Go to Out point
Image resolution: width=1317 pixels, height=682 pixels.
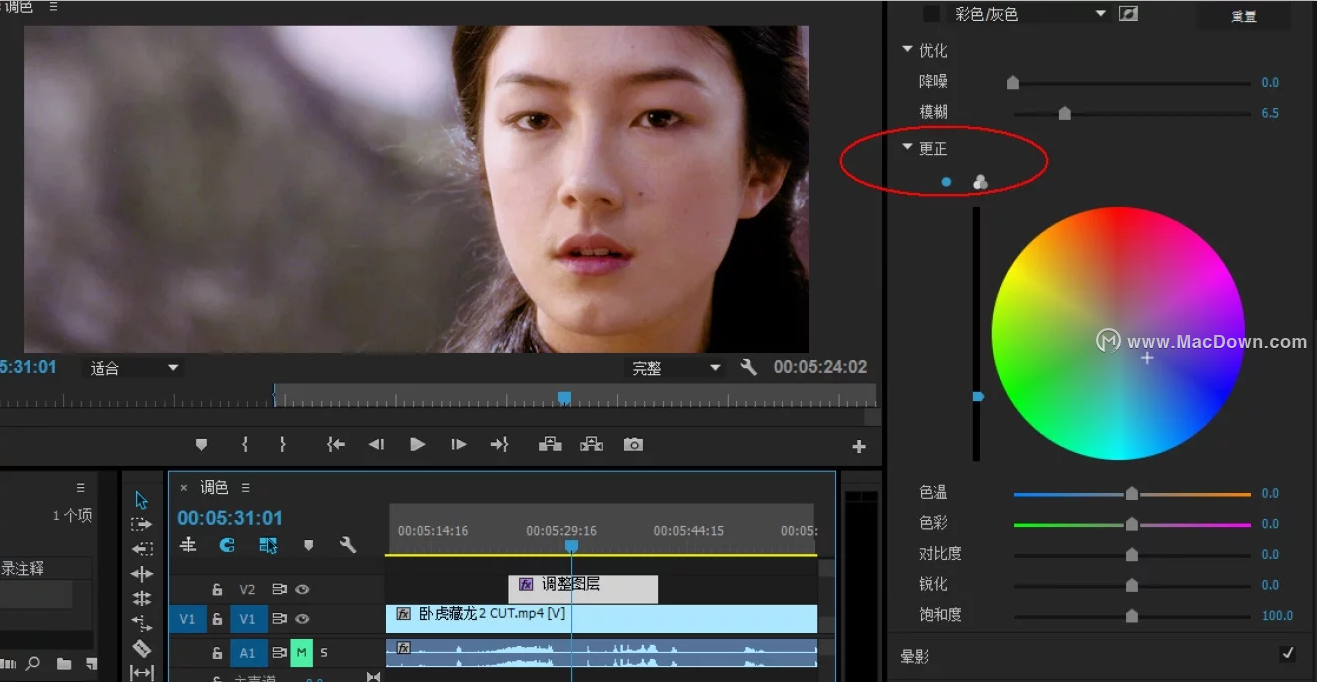coord(499,444)
